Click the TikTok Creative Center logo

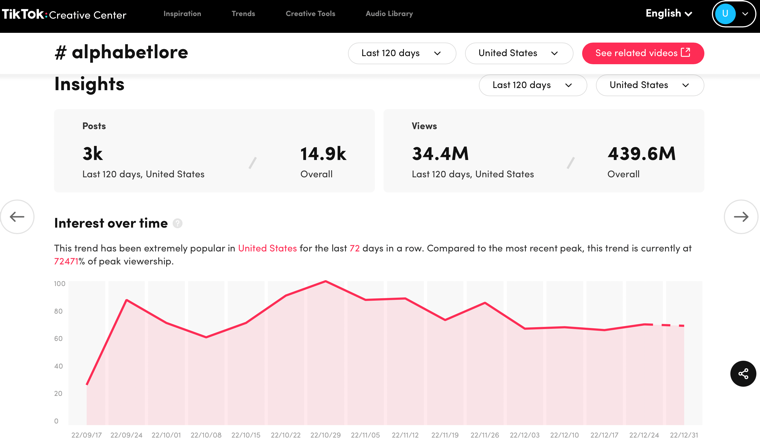coord(64,15)
